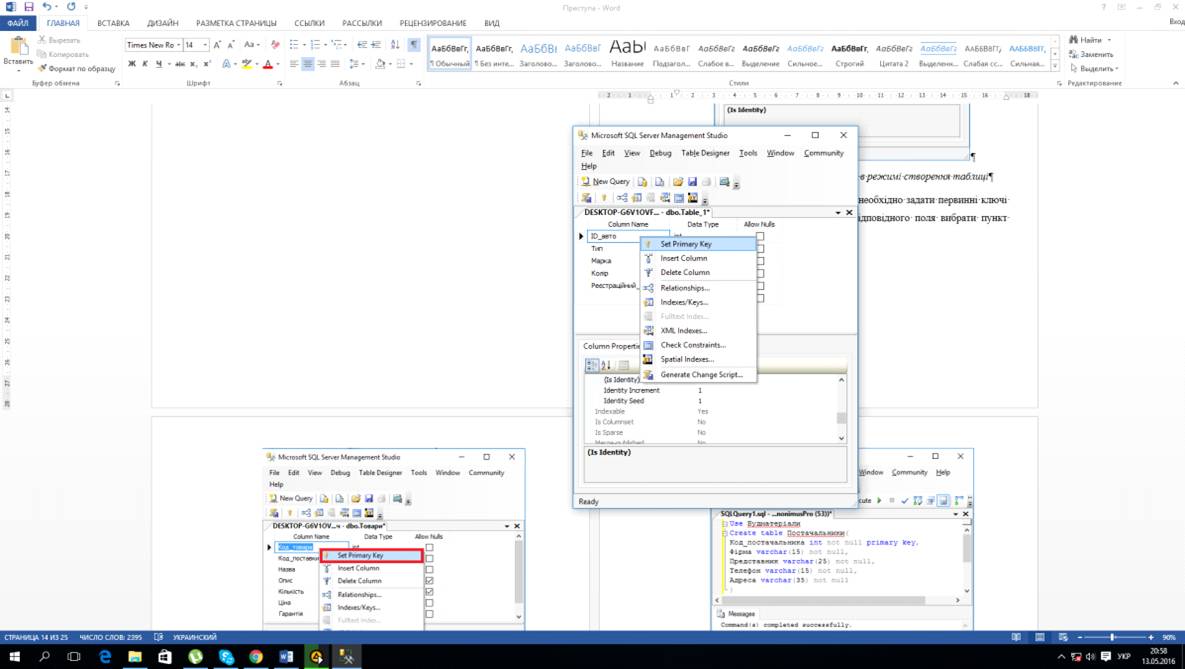1185x669 pixels.
Task: Apply center paragraph alignment
Action: (x=308, y=64)
